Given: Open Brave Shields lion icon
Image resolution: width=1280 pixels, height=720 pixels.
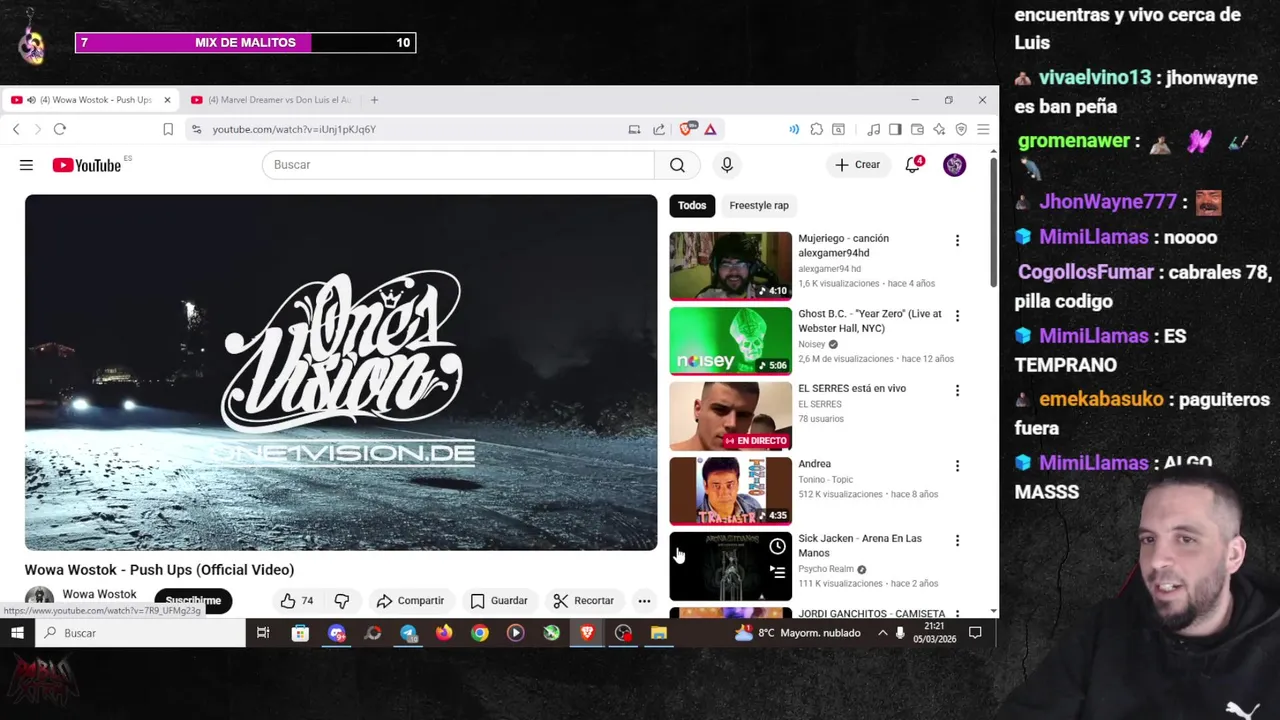Looking at the screenshot, I should (x=687, y=129).
